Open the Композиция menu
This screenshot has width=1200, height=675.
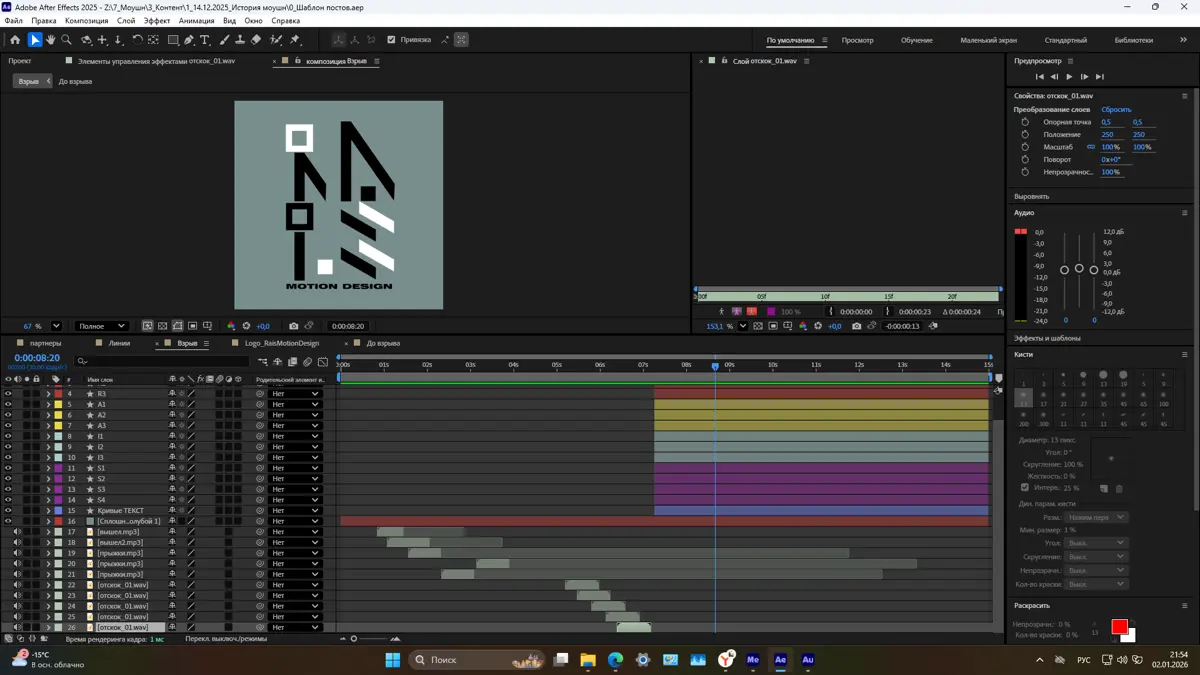point(86,21)
